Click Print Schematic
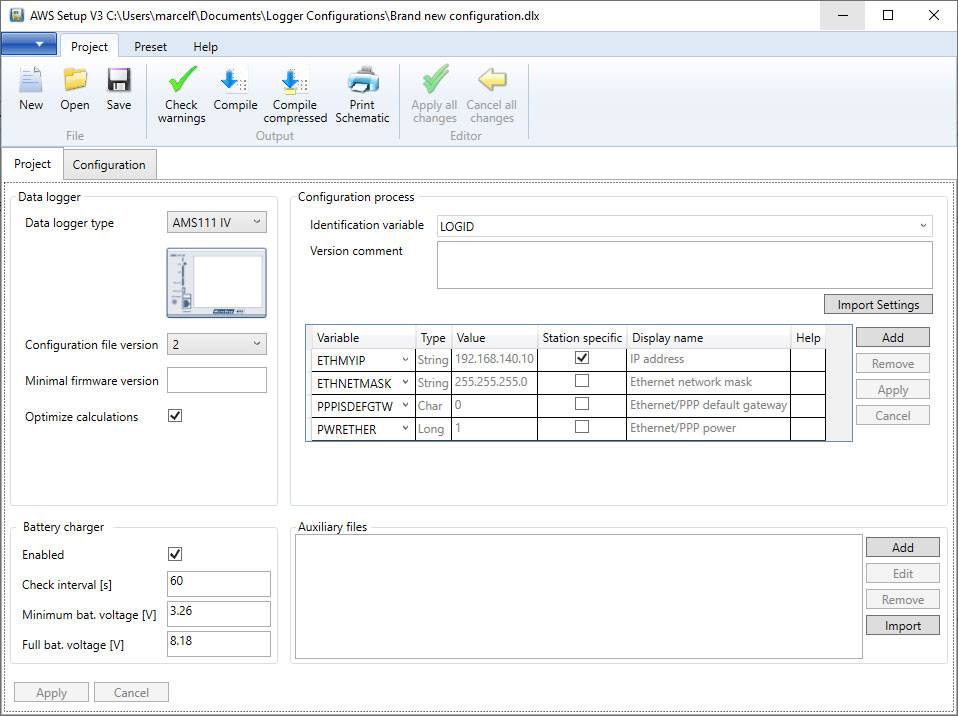This screenshot has width=958, height=716. [x=362, y=95]
